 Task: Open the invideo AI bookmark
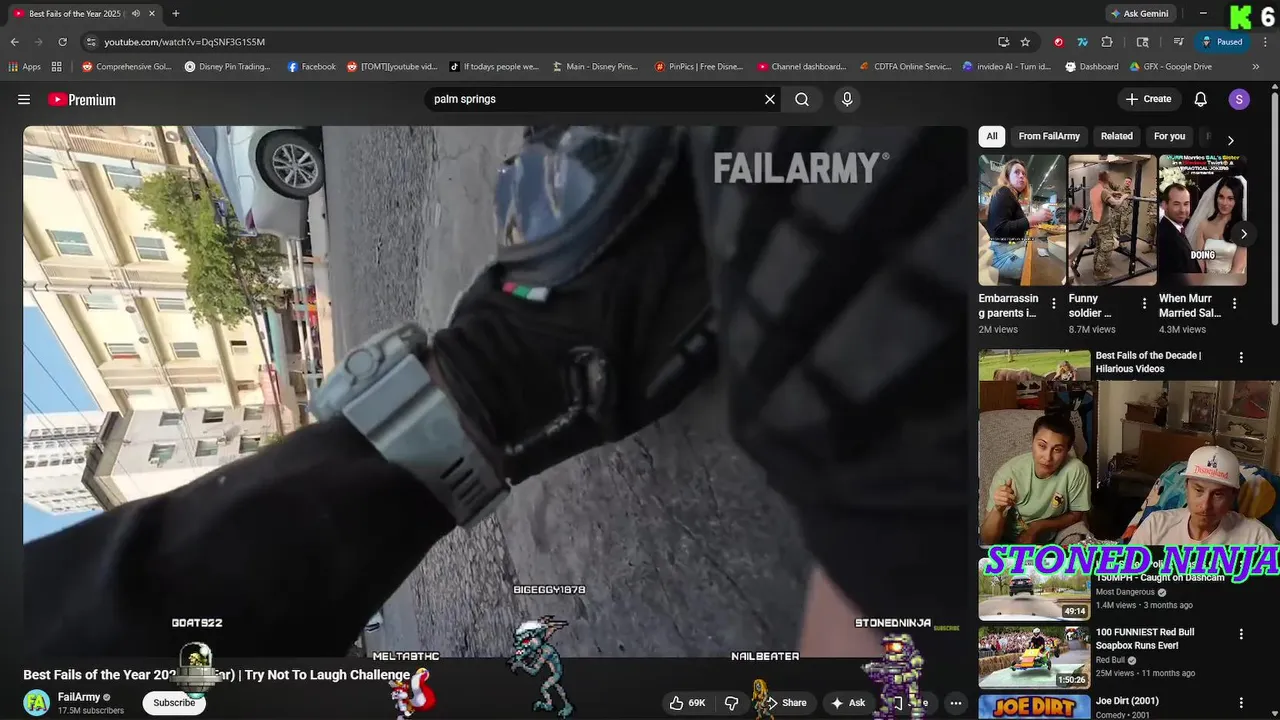[1006, 67]
